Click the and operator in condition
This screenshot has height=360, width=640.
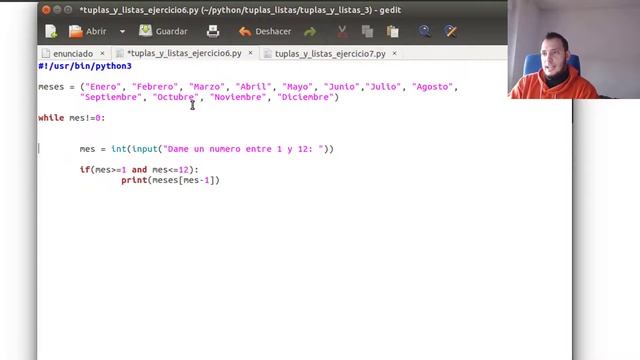pyautogui.click(x=139, y=170)
